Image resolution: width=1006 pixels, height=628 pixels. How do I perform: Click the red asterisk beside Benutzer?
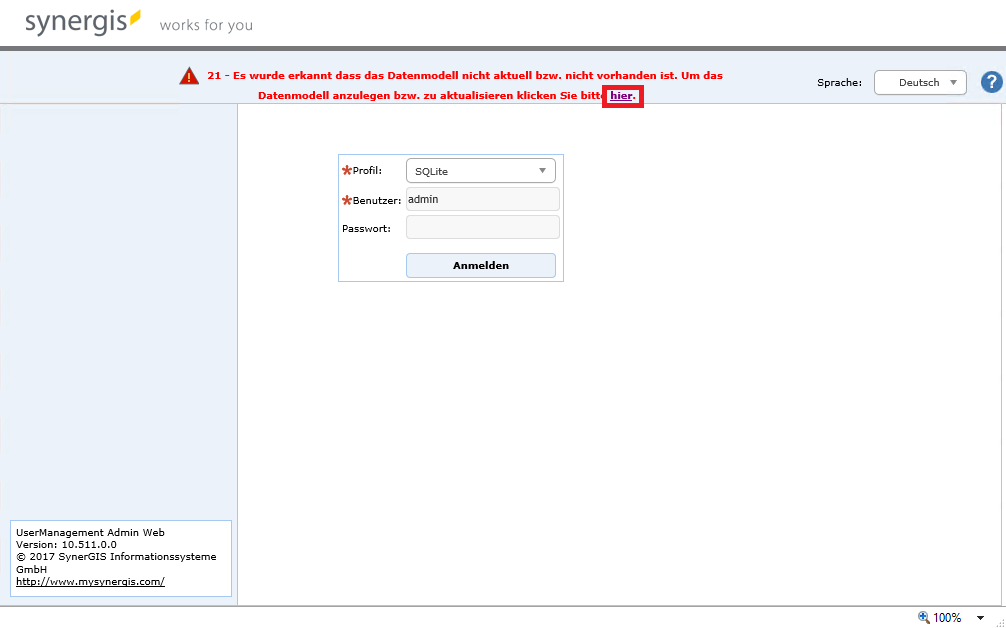tap(346, 199)
